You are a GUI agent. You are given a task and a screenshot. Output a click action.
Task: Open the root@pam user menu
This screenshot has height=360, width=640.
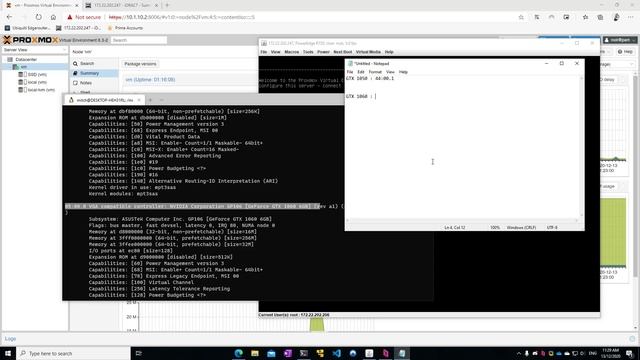tap(620, 40)
